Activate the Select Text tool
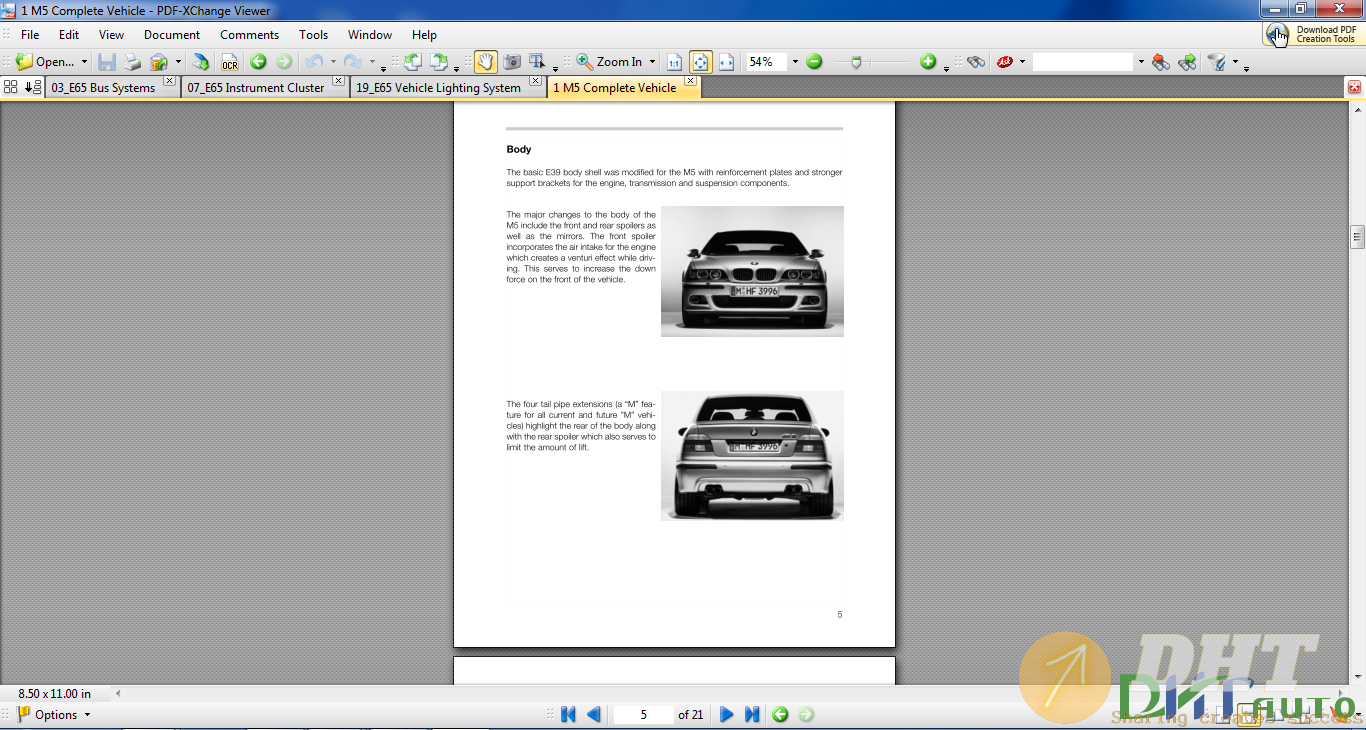1366x730 pixels. [537, 62]
